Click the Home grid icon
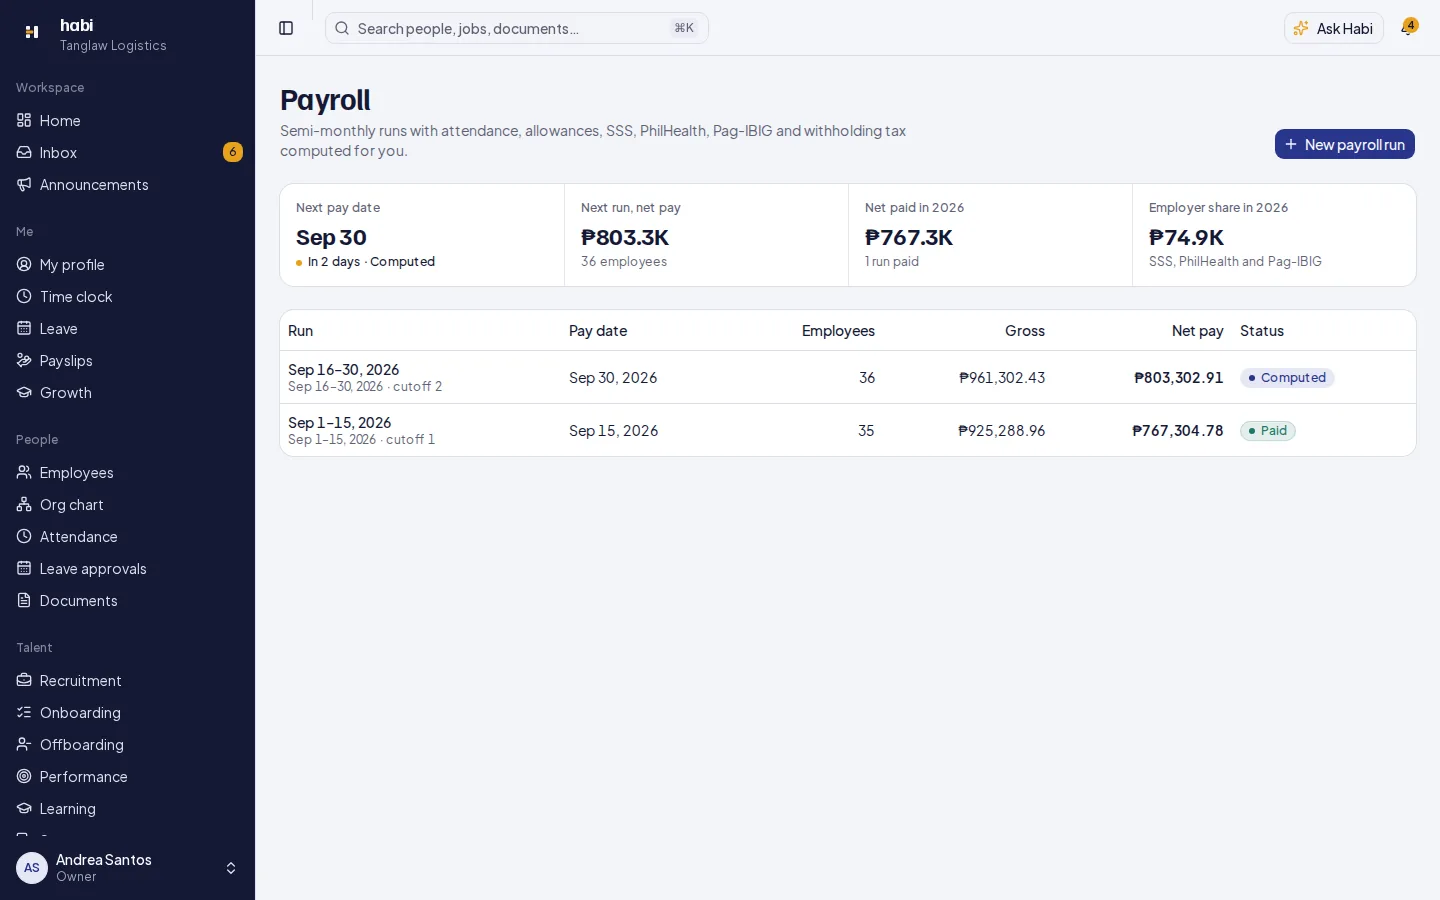The image size is (1440, 900). point(24,120)
